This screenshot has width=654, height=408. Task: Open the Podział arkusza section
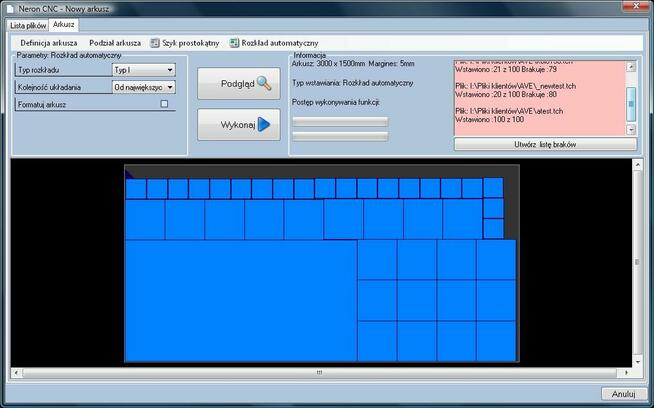pos(115,44)
